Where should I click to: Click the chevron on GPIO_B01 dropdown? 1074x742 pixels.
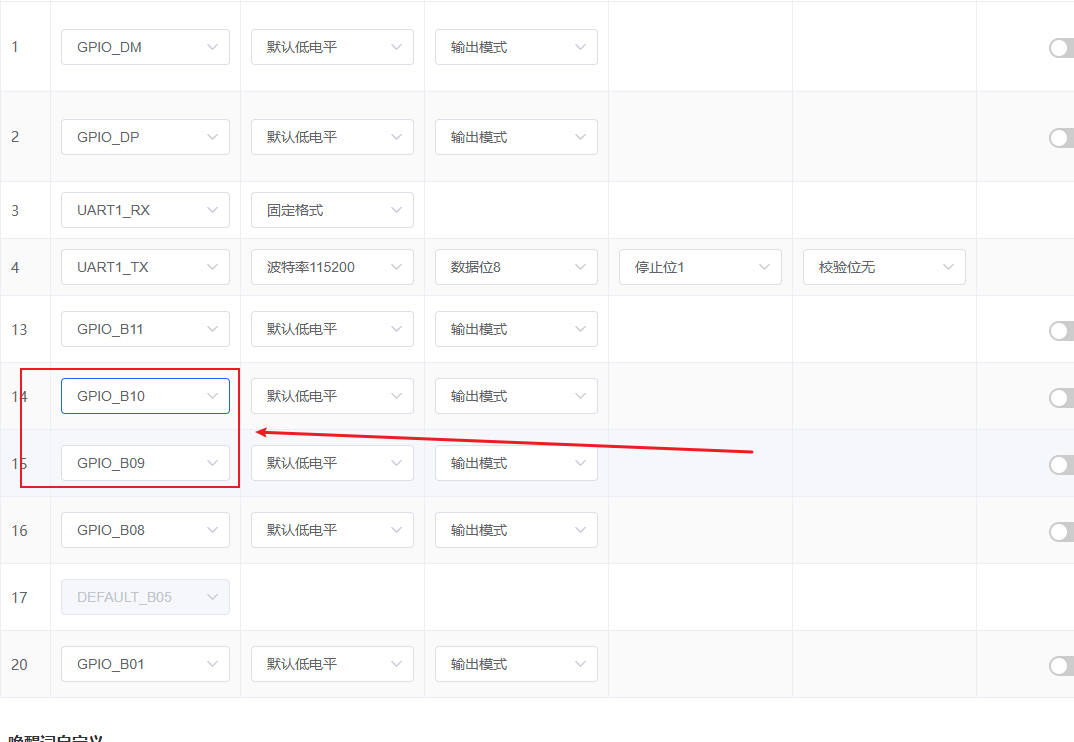[212, 664]
